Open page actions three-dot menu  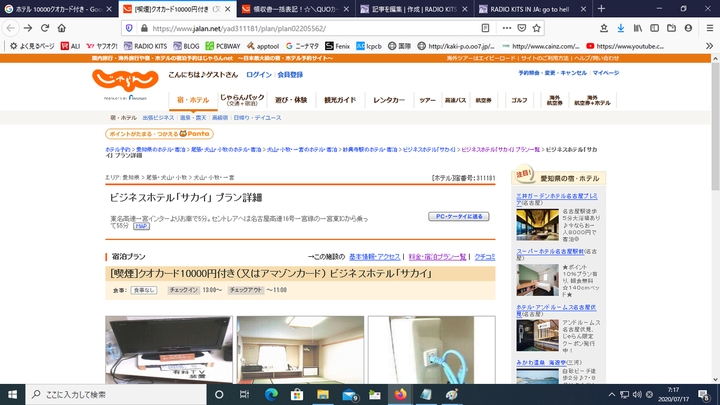506,28
